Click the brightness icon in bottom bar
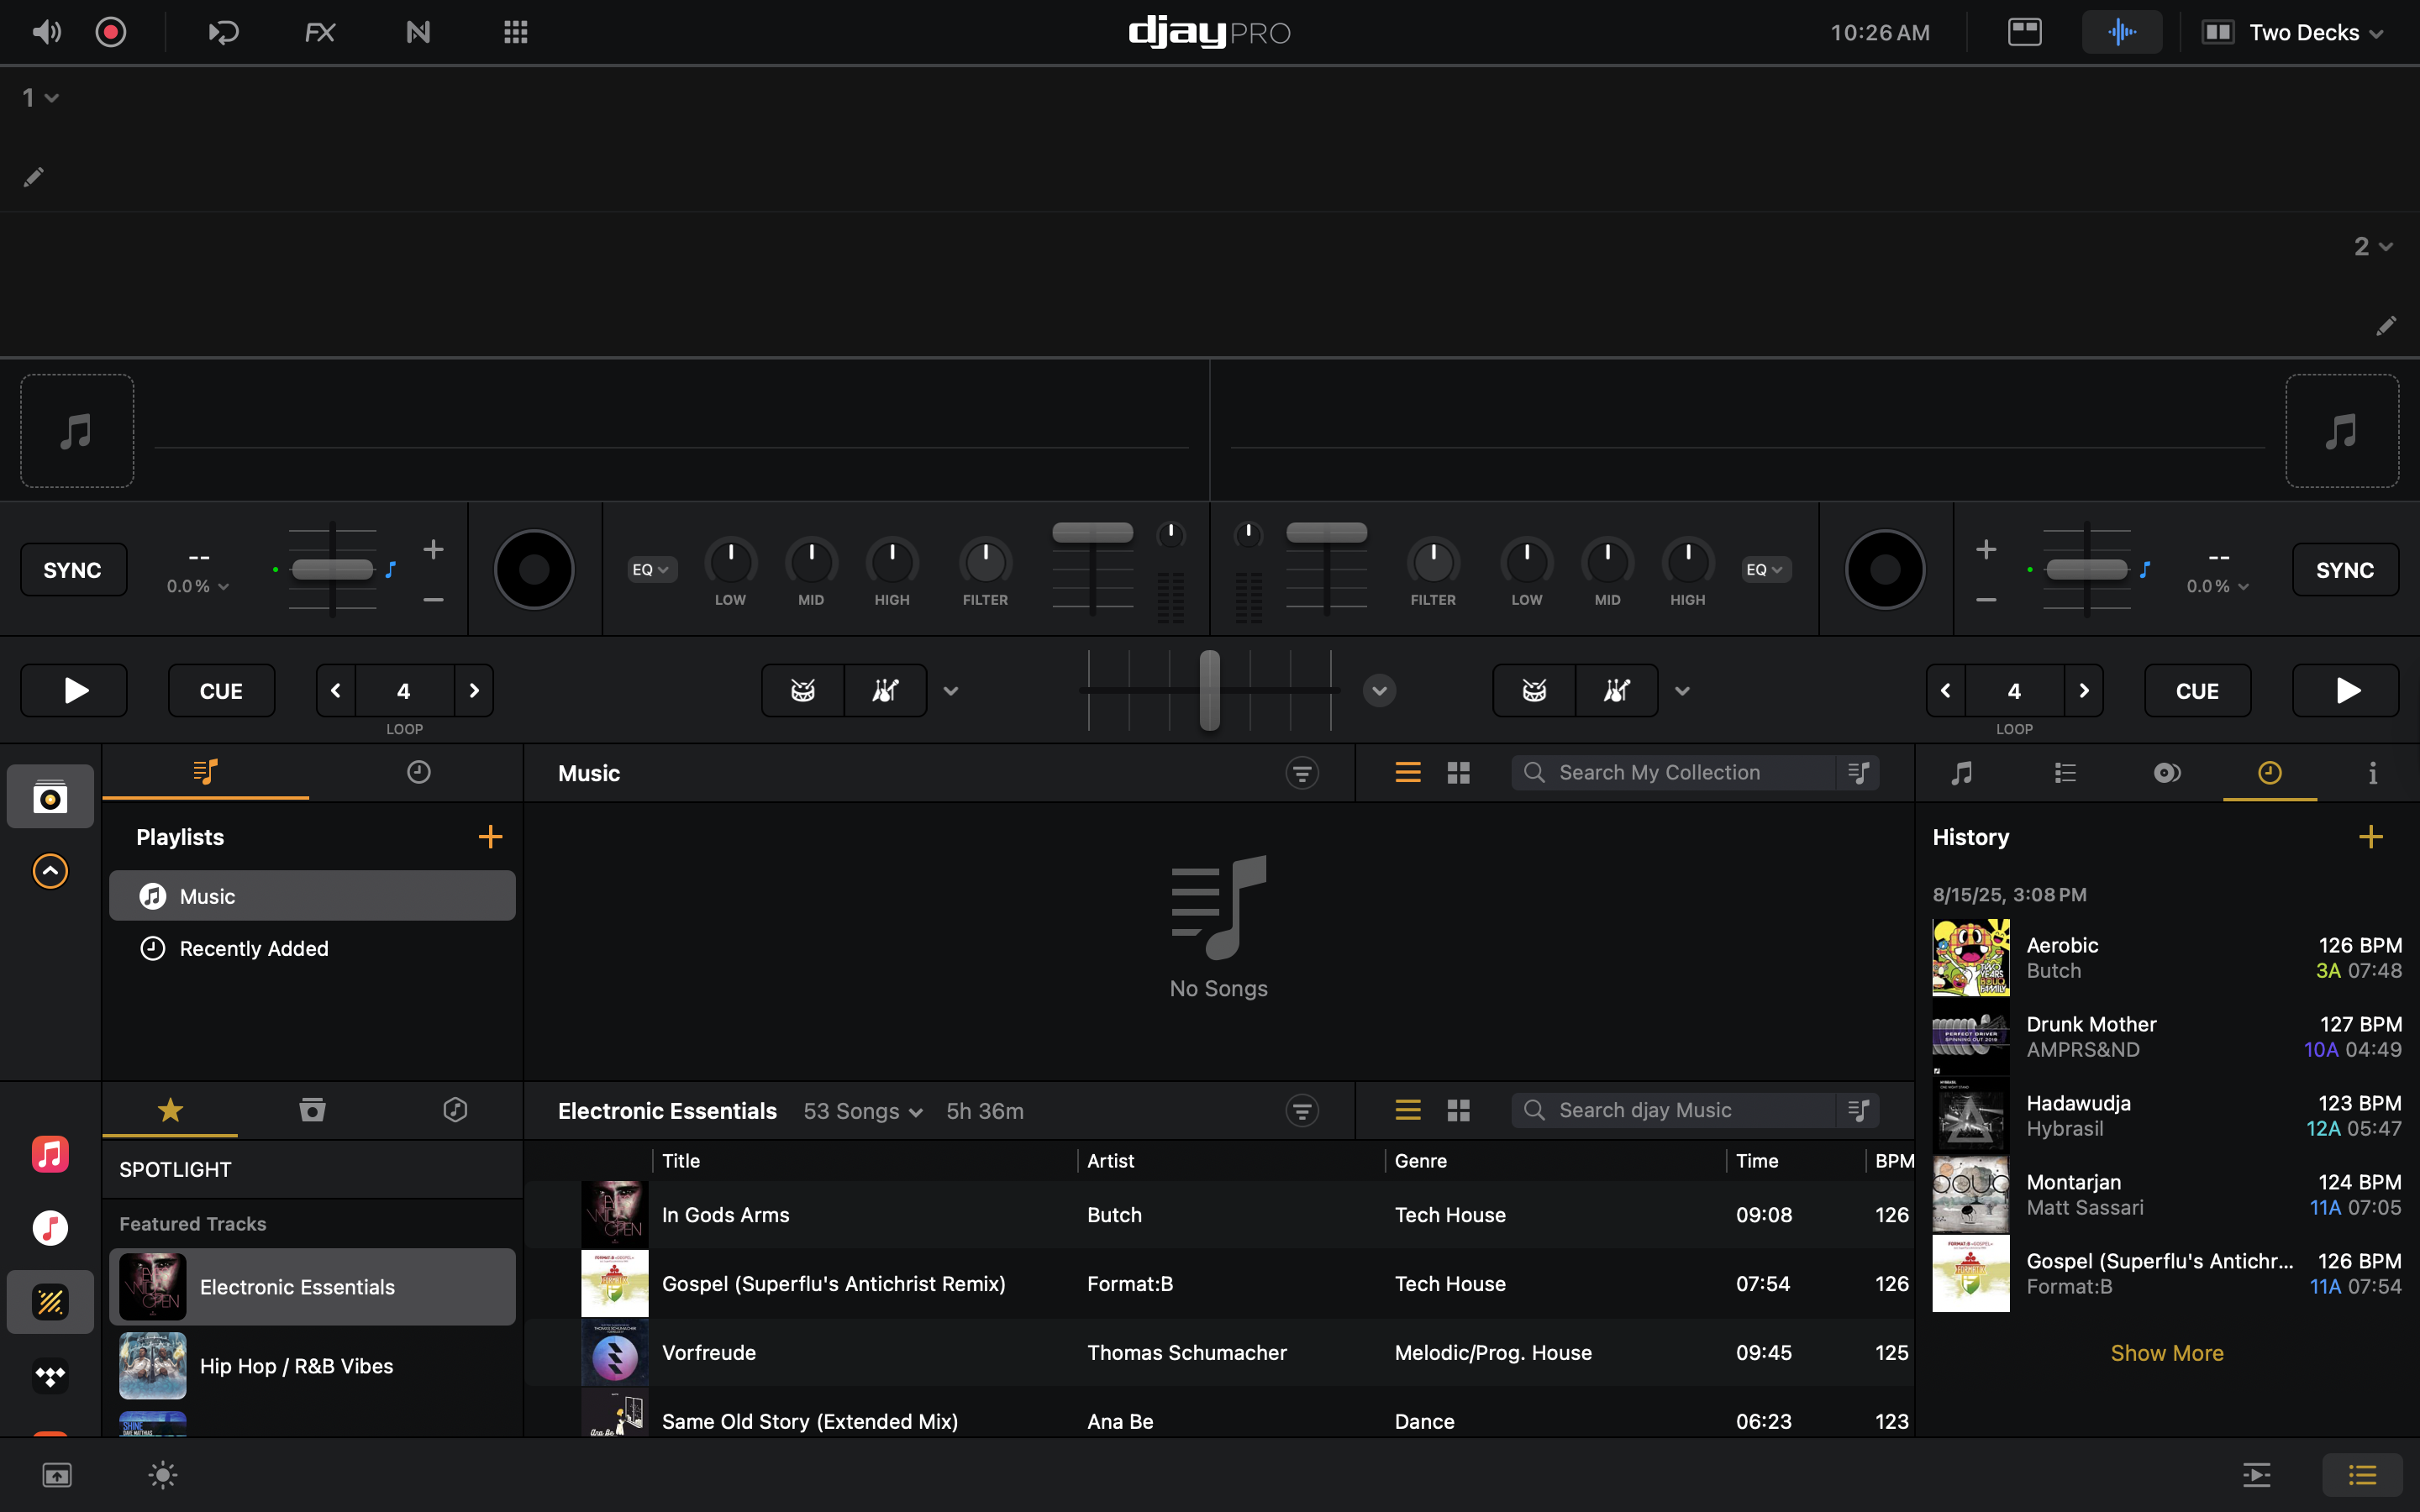The width and height of the screenshot is (2420, 1512). [163, 1474]
